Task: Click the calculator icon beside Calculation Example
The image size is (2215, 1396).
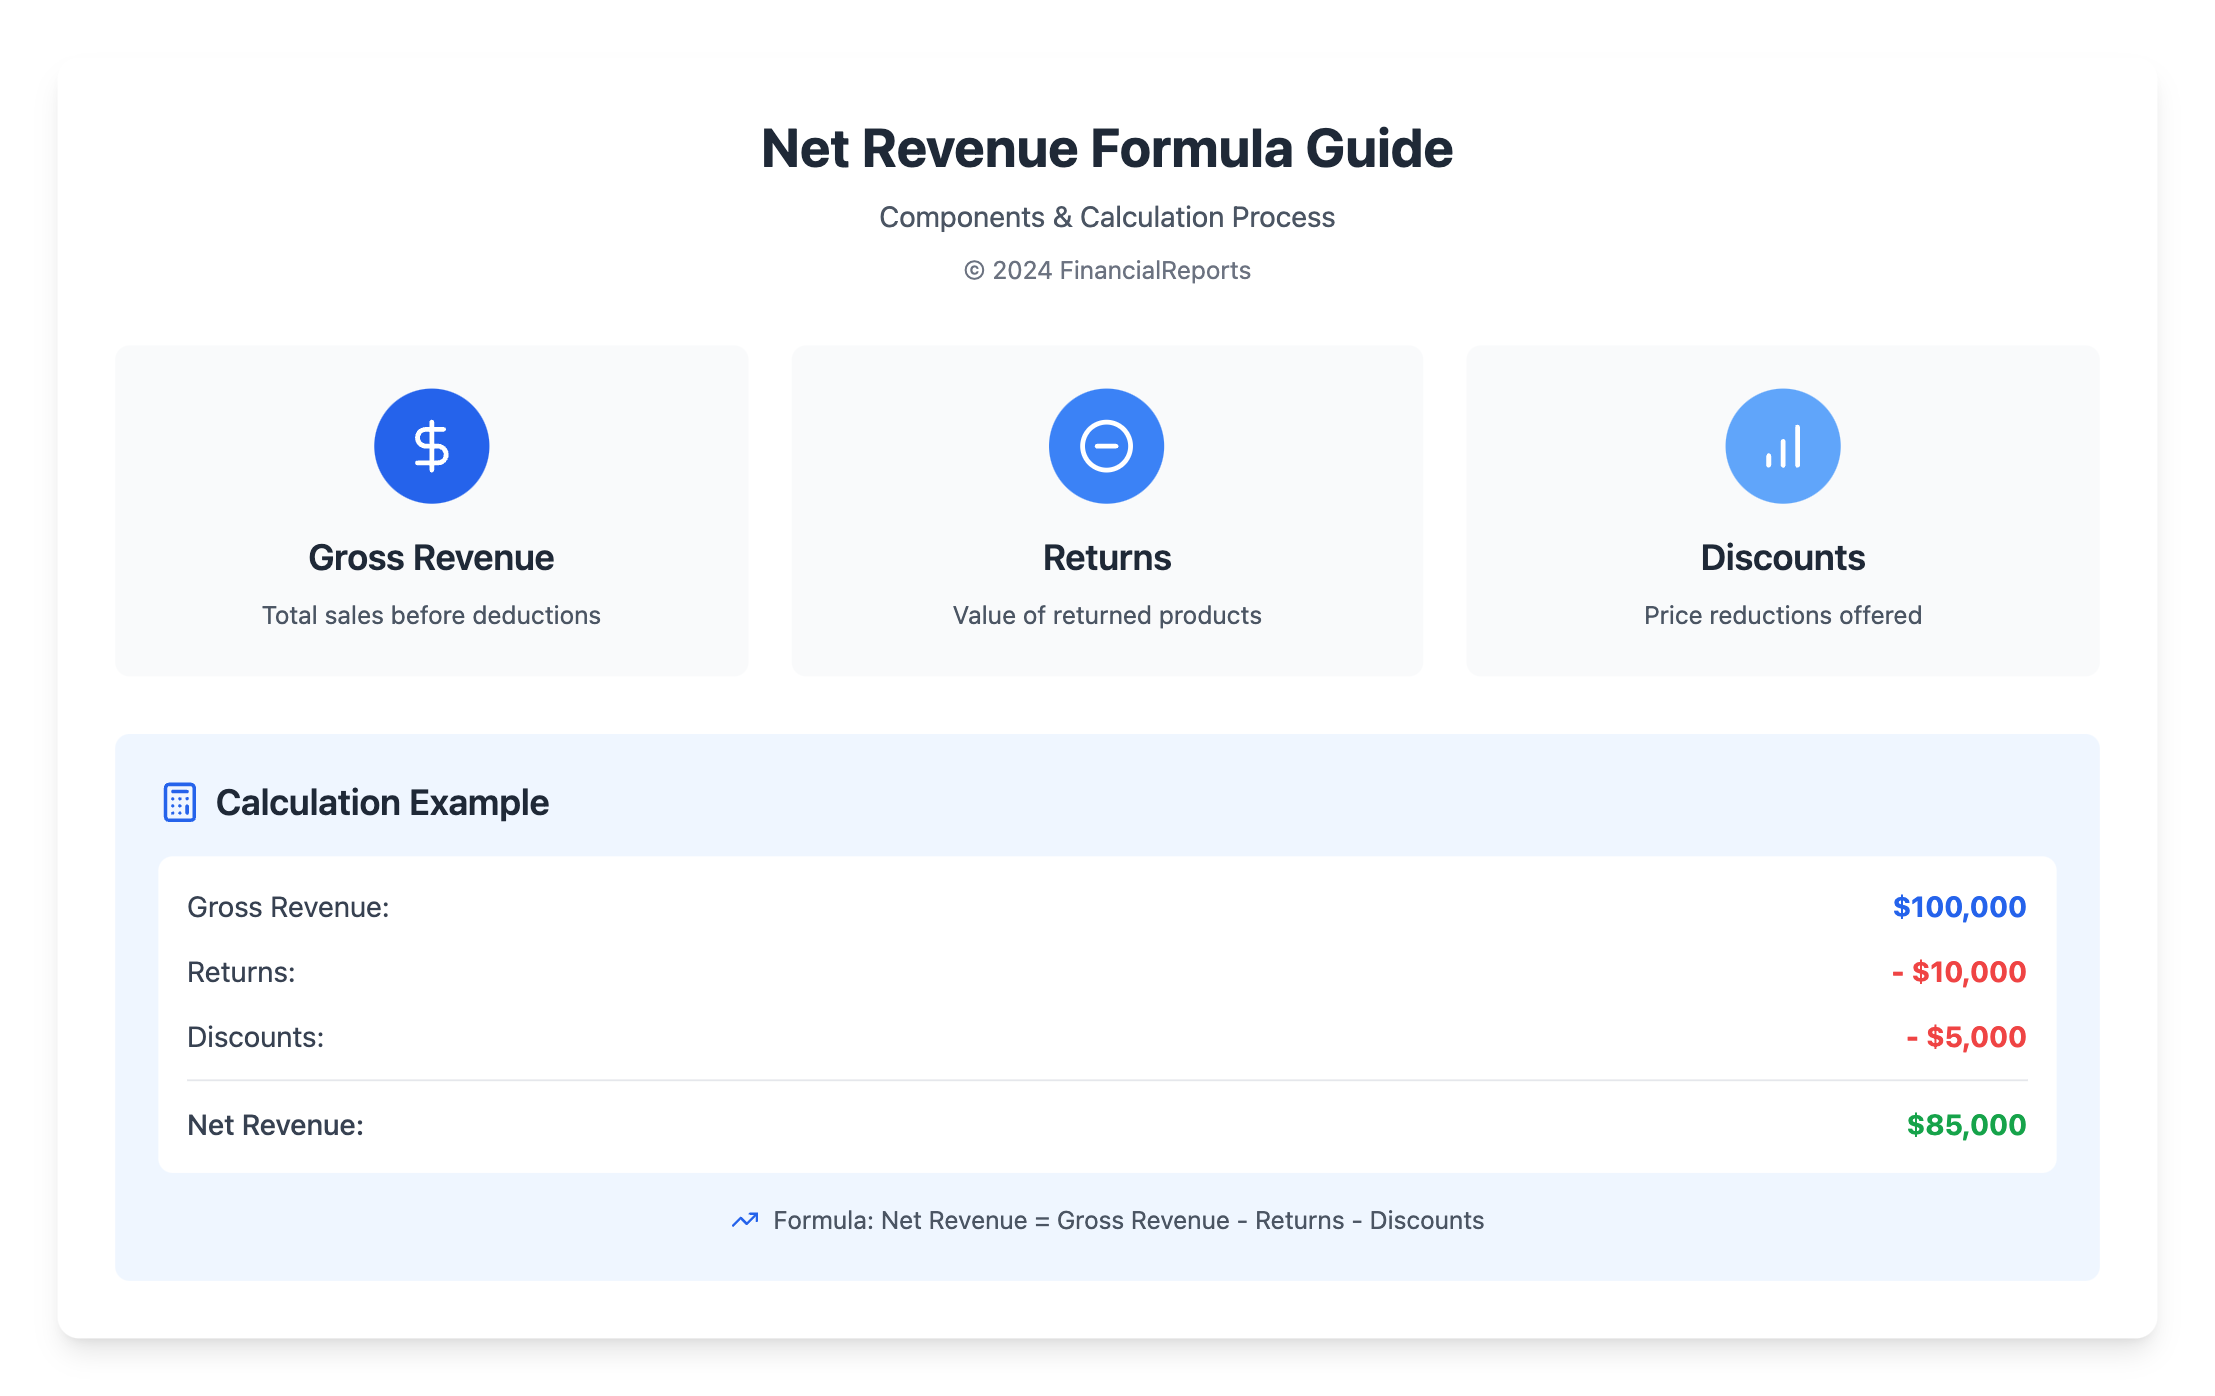Action: [180, 802]
